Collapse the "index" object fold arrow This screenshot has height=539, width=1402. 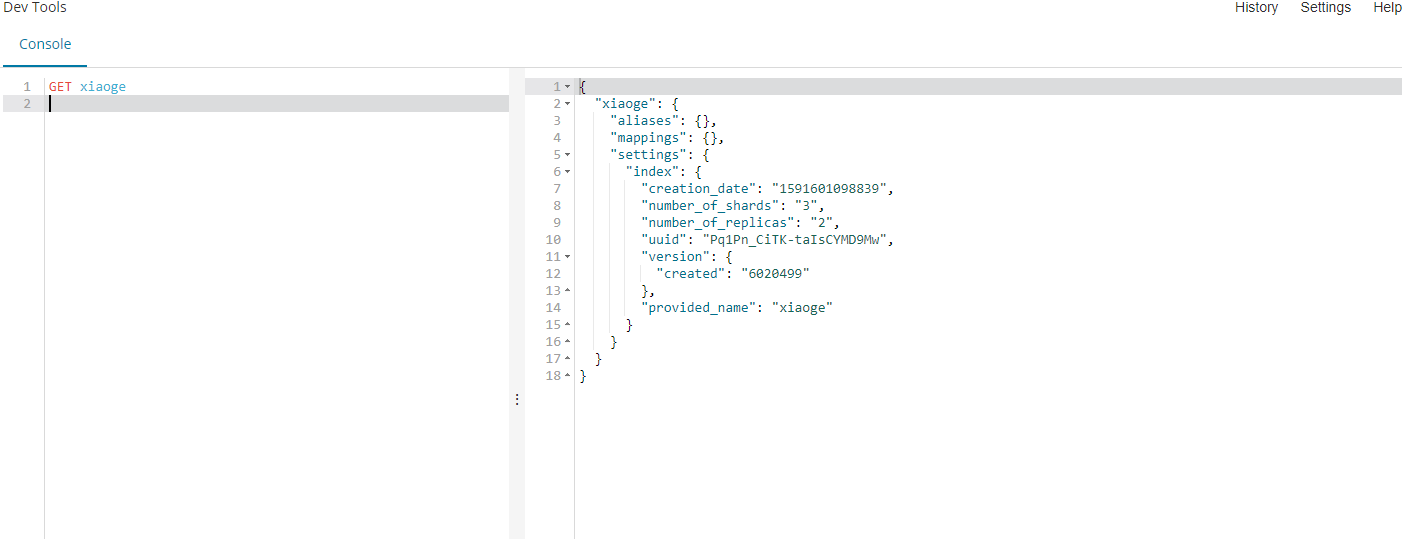tap(568, 172)
